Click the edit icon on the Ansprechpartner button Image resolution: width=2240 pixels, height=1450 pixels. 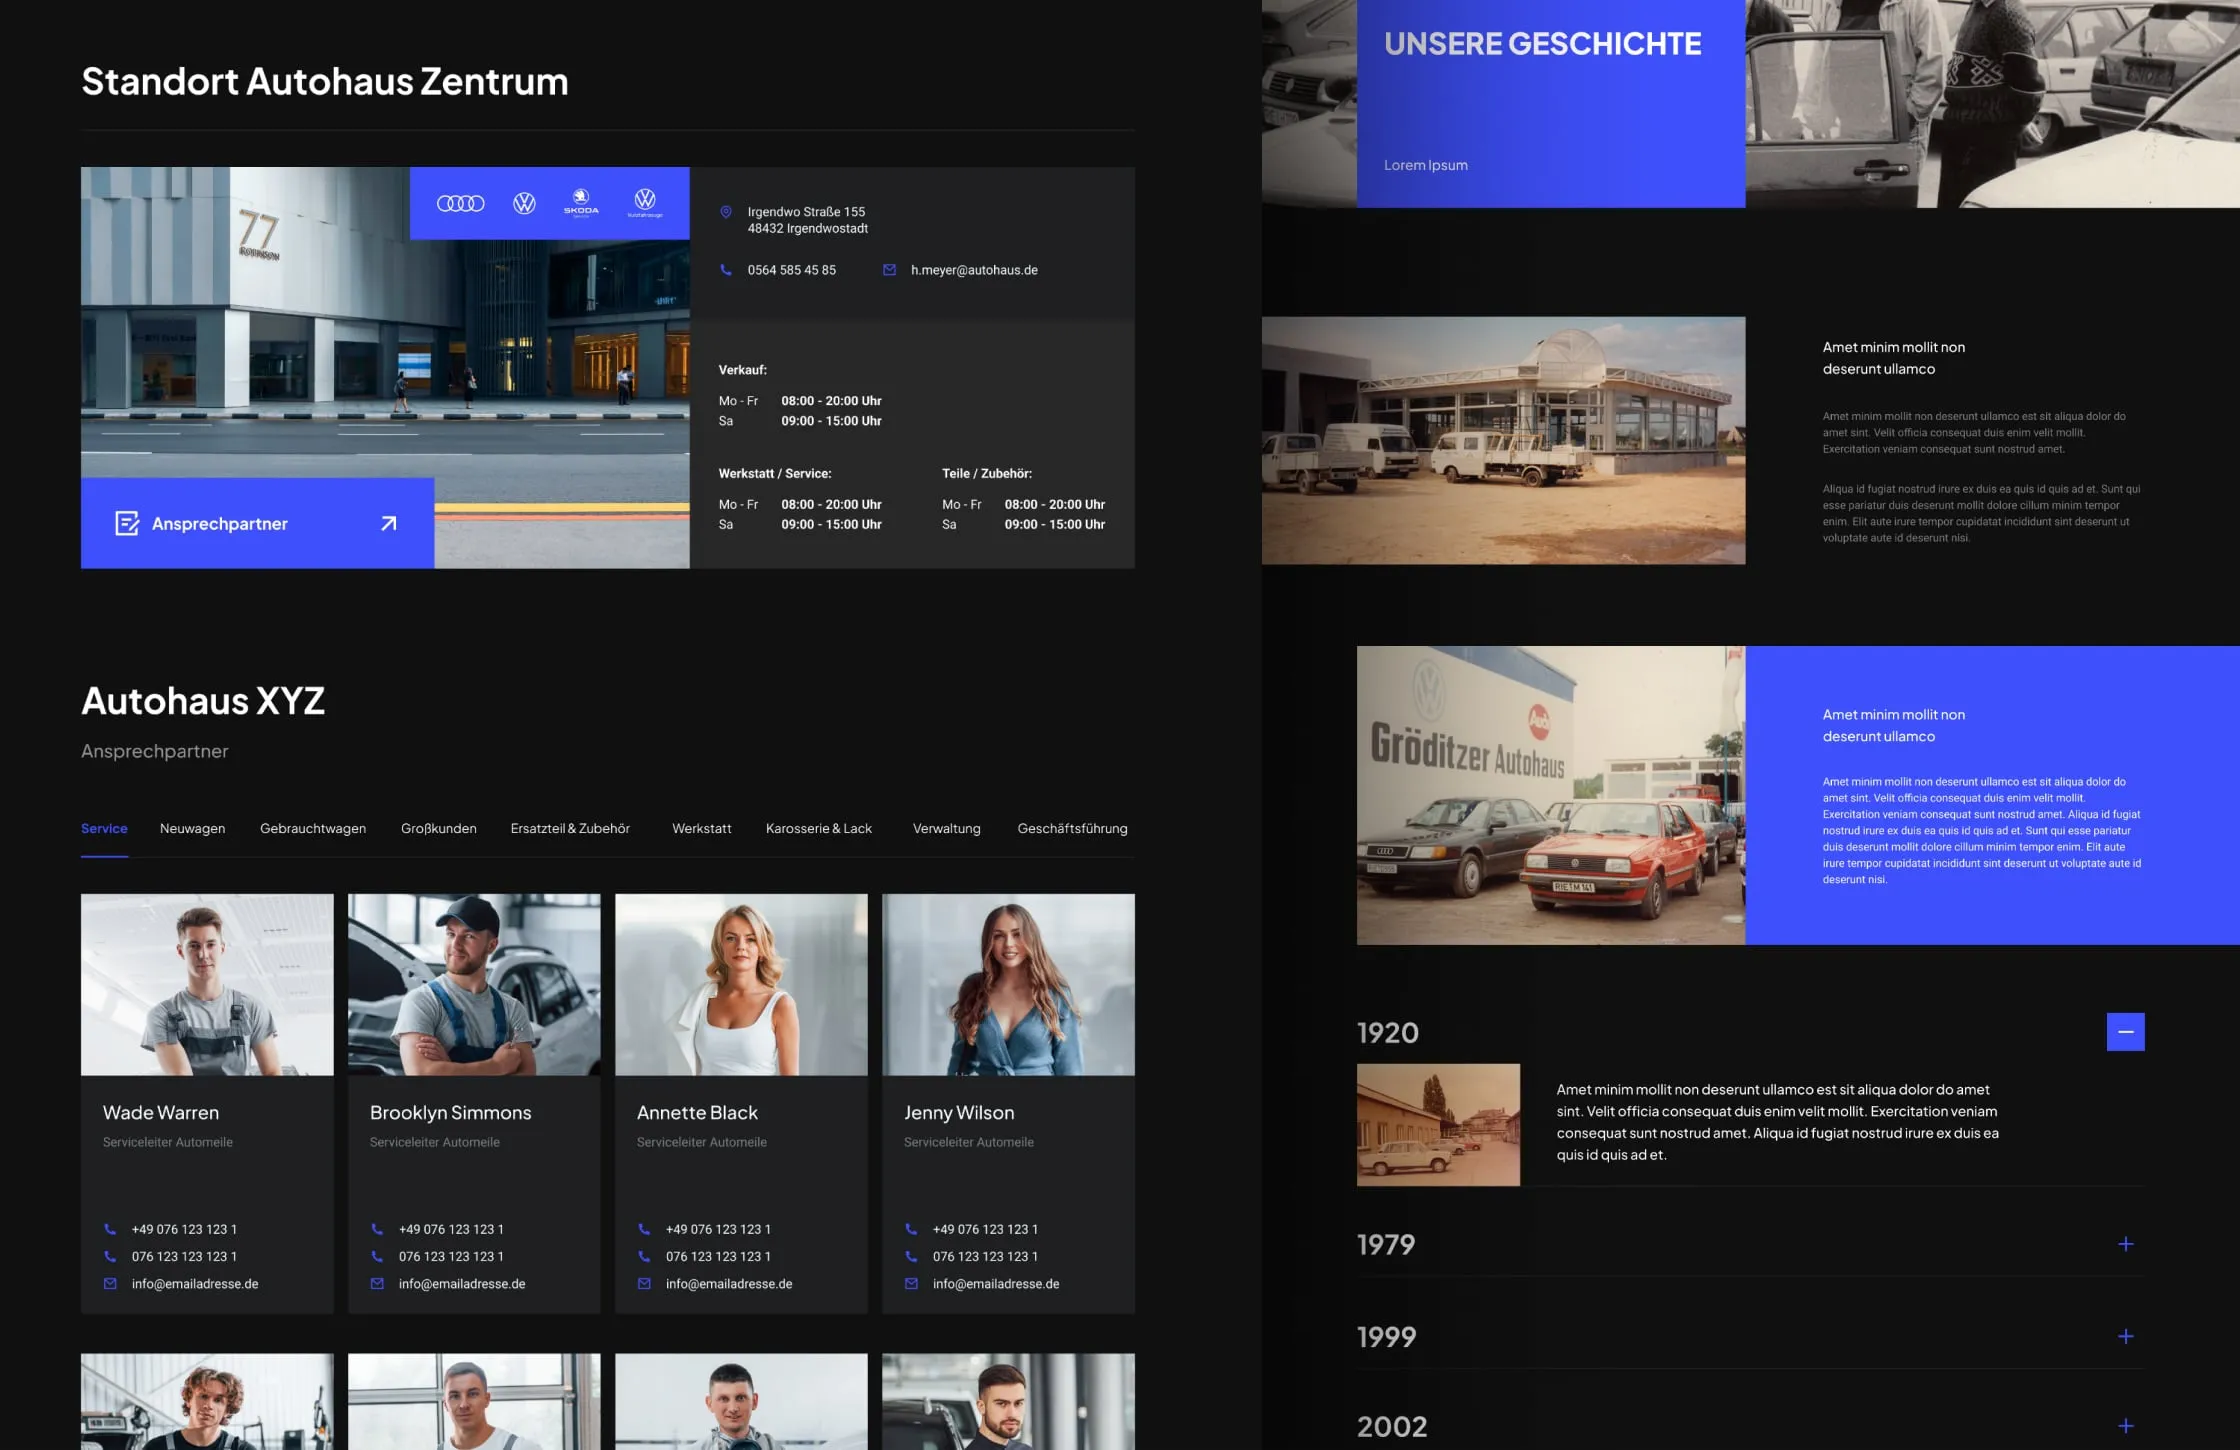(127, 523)
